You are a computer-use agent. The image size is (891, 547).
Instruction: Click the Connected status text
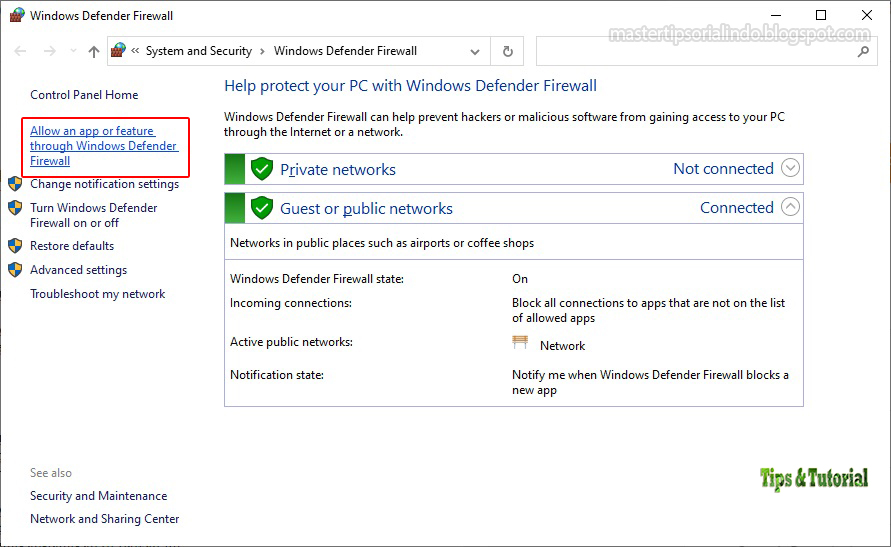pyautogui.click(x=737, y=208)
